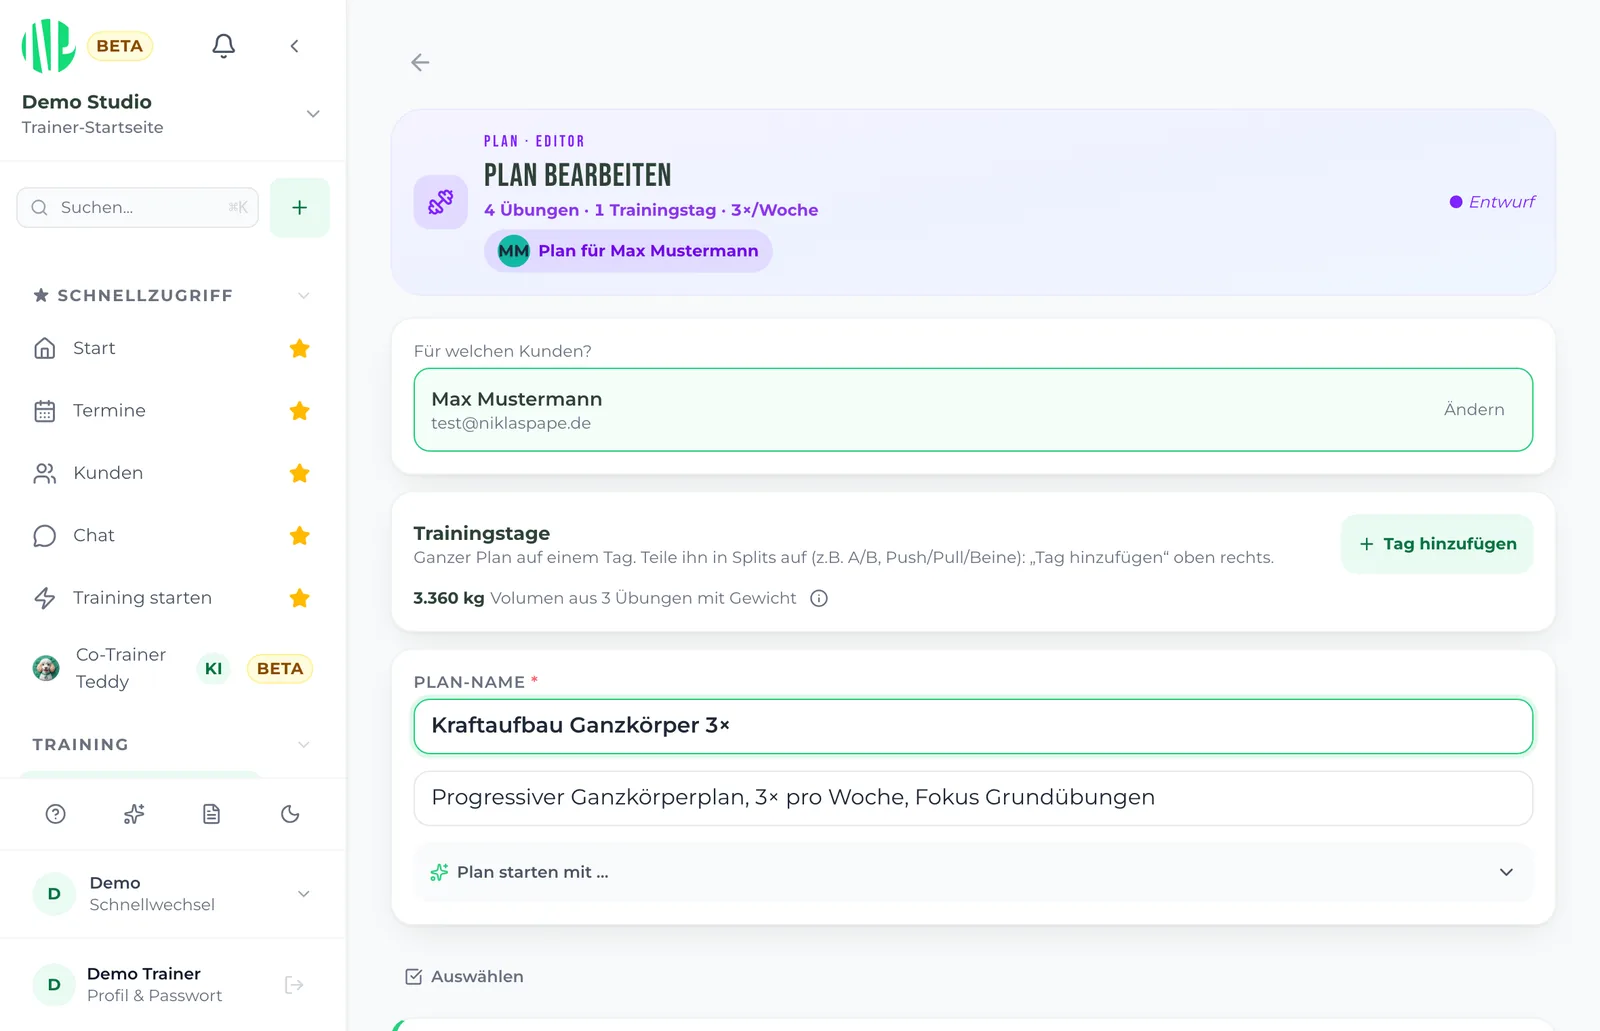Screen dimensions: 1600x1031
Task: Expand 'Plan starten mit ...' dropdown
Action: (x=973, y=872)
